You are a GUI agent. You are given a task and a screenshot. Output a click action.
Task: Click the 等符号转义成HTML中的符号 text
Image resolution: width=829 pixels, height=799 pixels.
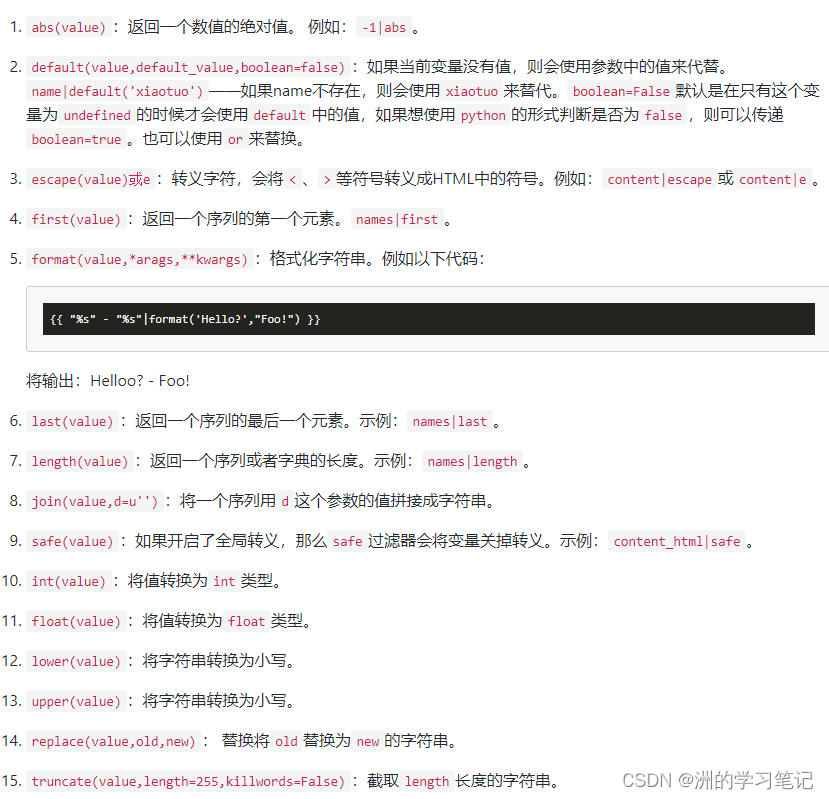437,179
